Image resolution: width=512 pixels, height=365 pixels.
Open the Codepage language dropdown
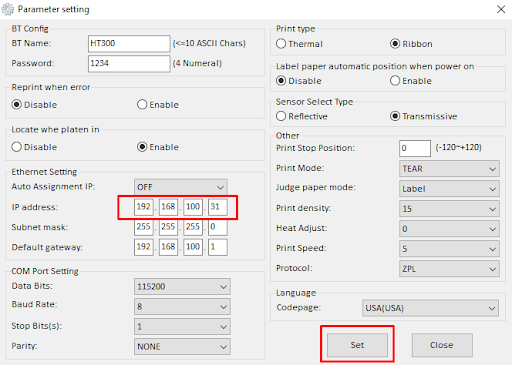[x=430, y=308]
